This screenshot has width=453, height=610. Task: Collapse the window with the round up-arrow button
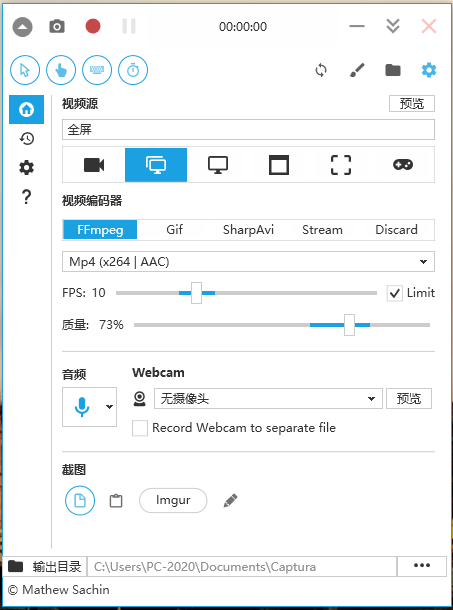coord(23,27)
